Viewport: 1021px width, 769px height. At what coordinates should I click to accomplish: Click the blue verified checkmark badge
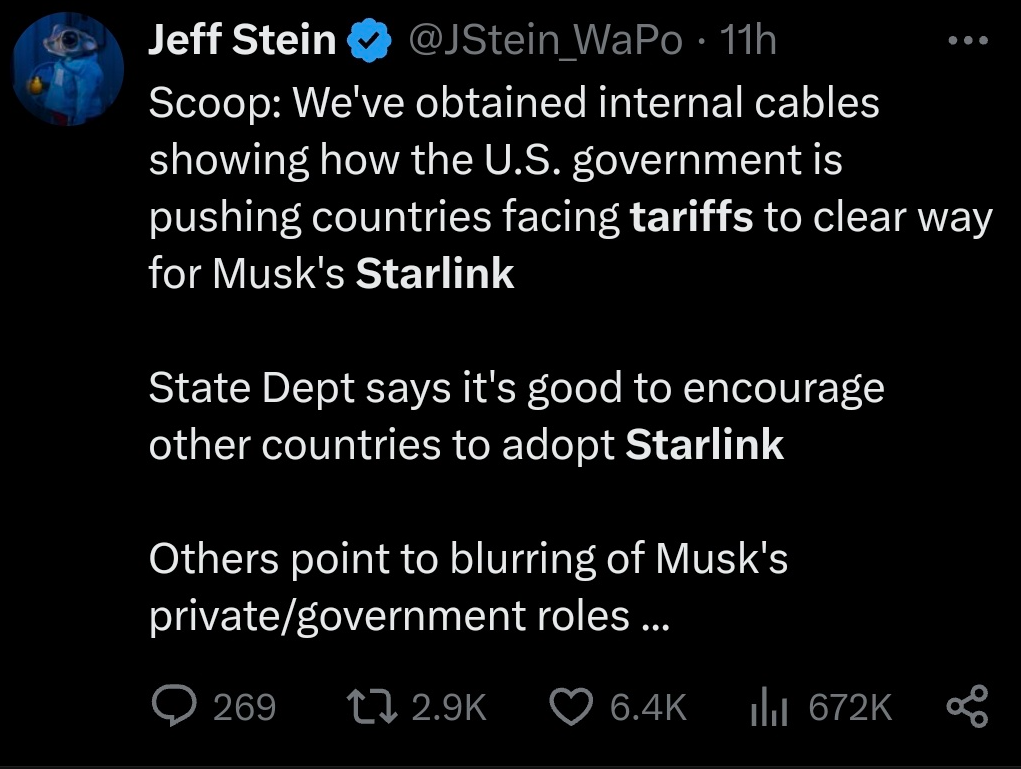pyautogui.click(x=369, y=40)
